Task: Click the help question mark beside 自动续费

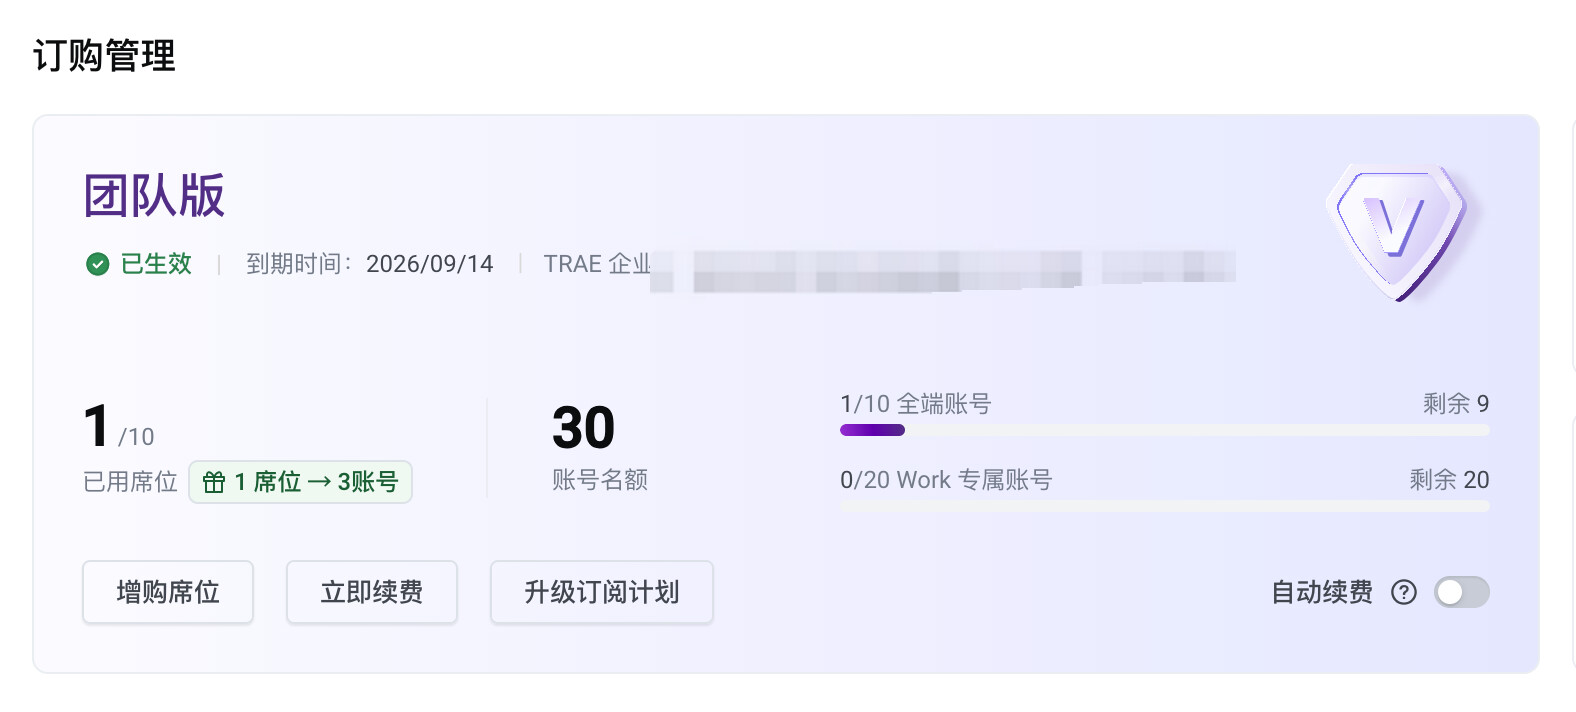Action: [1404, 592]
